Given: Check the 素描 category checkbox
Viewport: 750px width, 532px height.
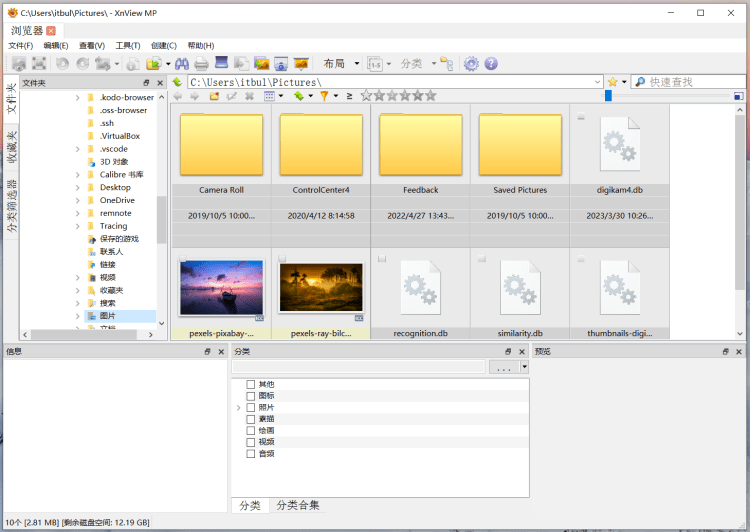Looking at the screenshot, I should [250, 419].
